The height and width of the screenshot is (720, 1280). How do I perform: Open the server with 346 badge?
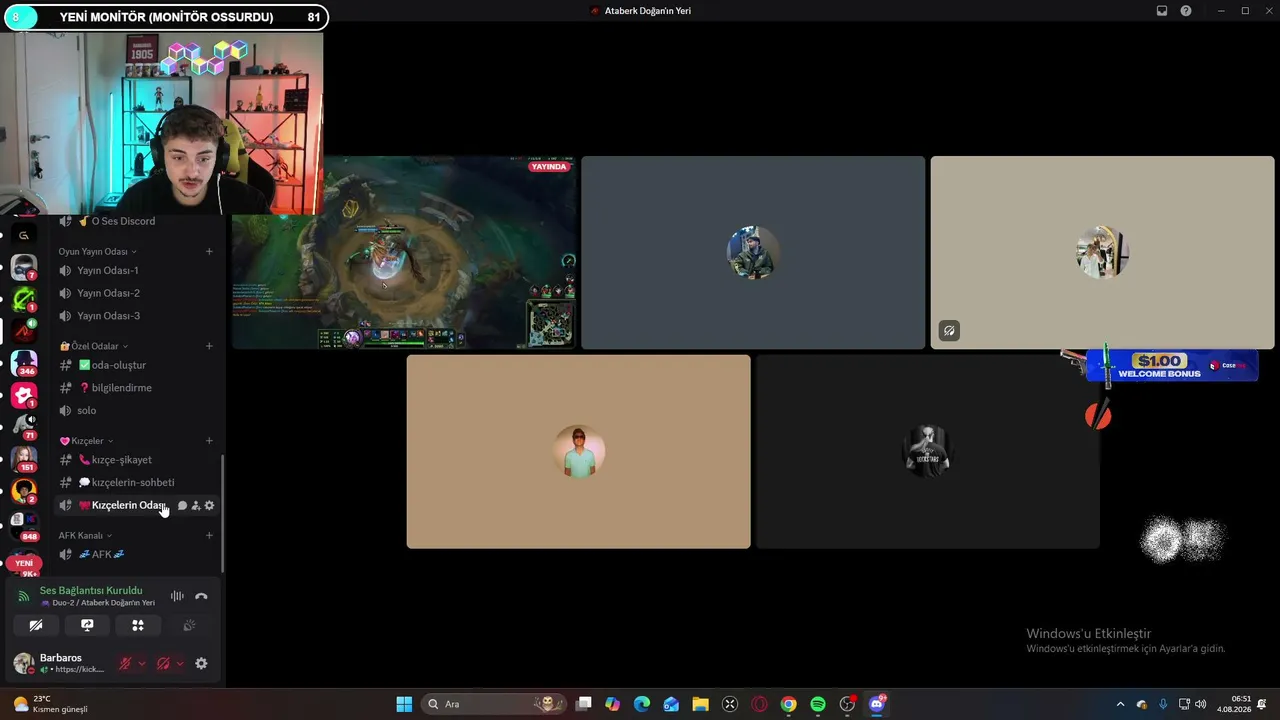pyautogui.click(x=24, y=363)
